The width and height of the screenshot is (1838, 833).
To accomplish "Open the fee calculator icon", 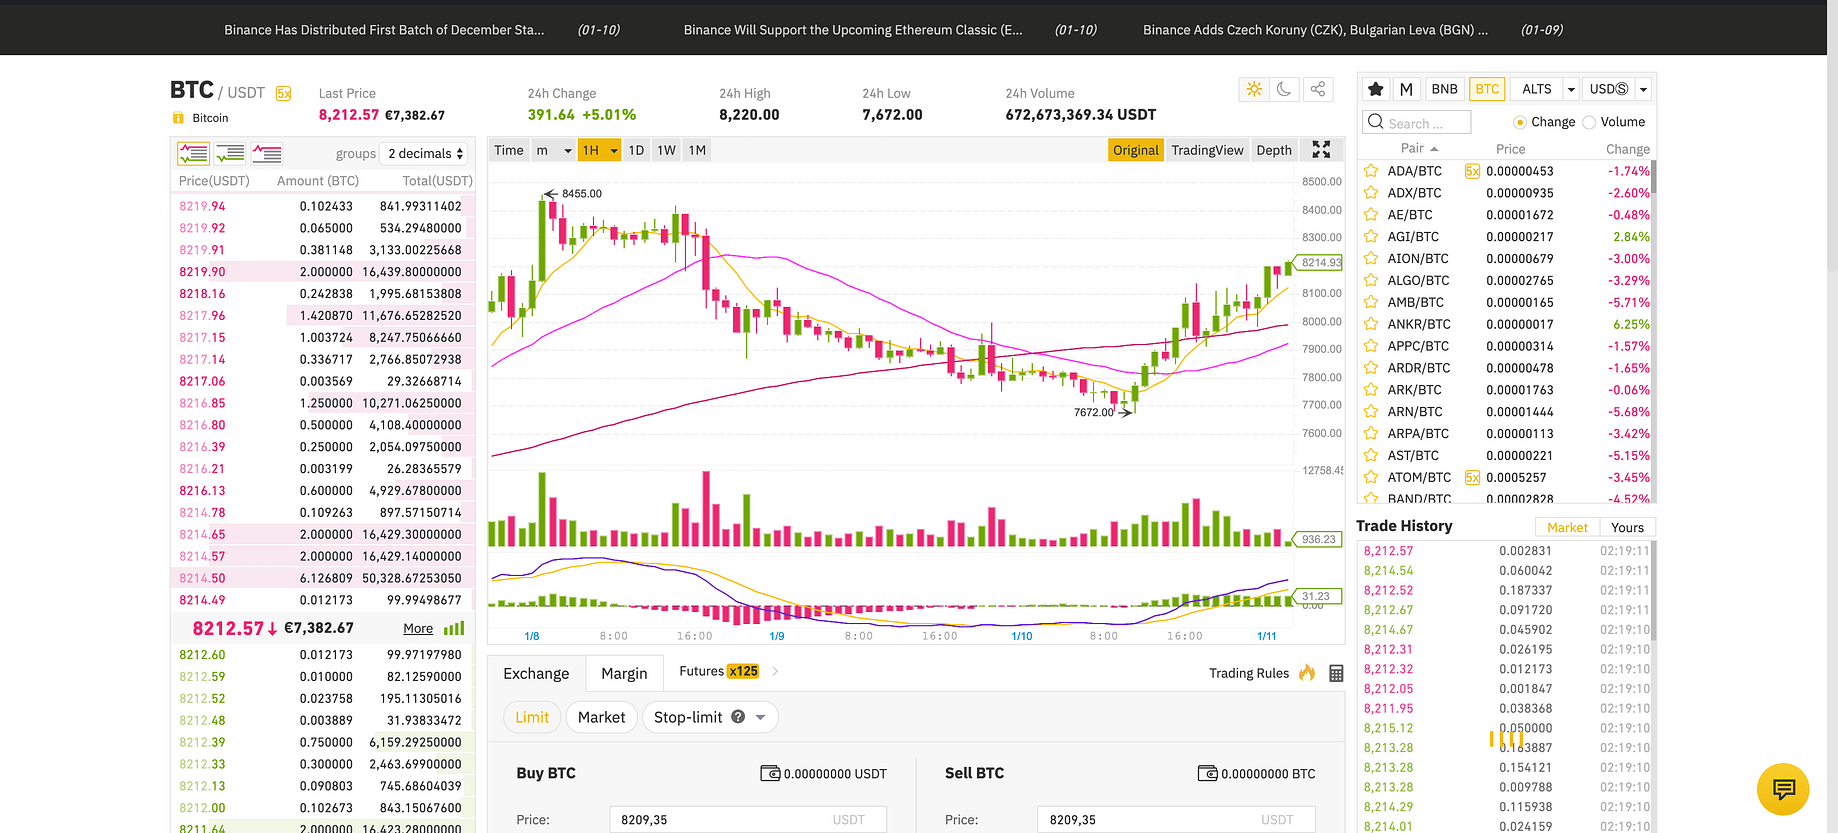I will [x=1336, y=673].
